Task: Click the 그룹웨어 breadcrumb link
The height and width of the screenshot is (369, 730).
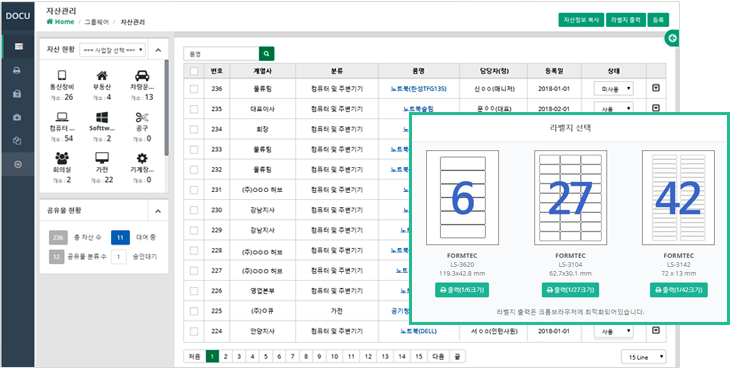Action: click(x=96, y=22)
